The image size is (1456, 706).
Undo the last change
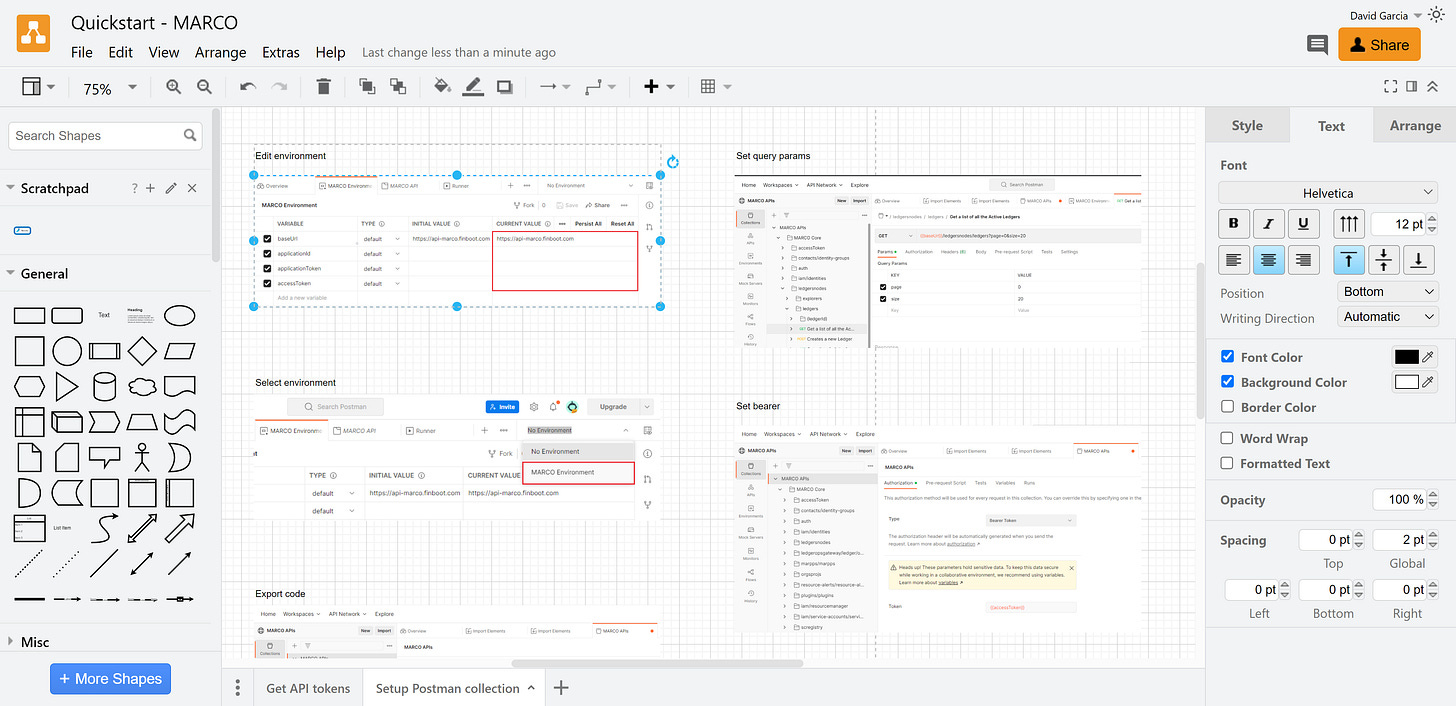[x=246, y=87]
